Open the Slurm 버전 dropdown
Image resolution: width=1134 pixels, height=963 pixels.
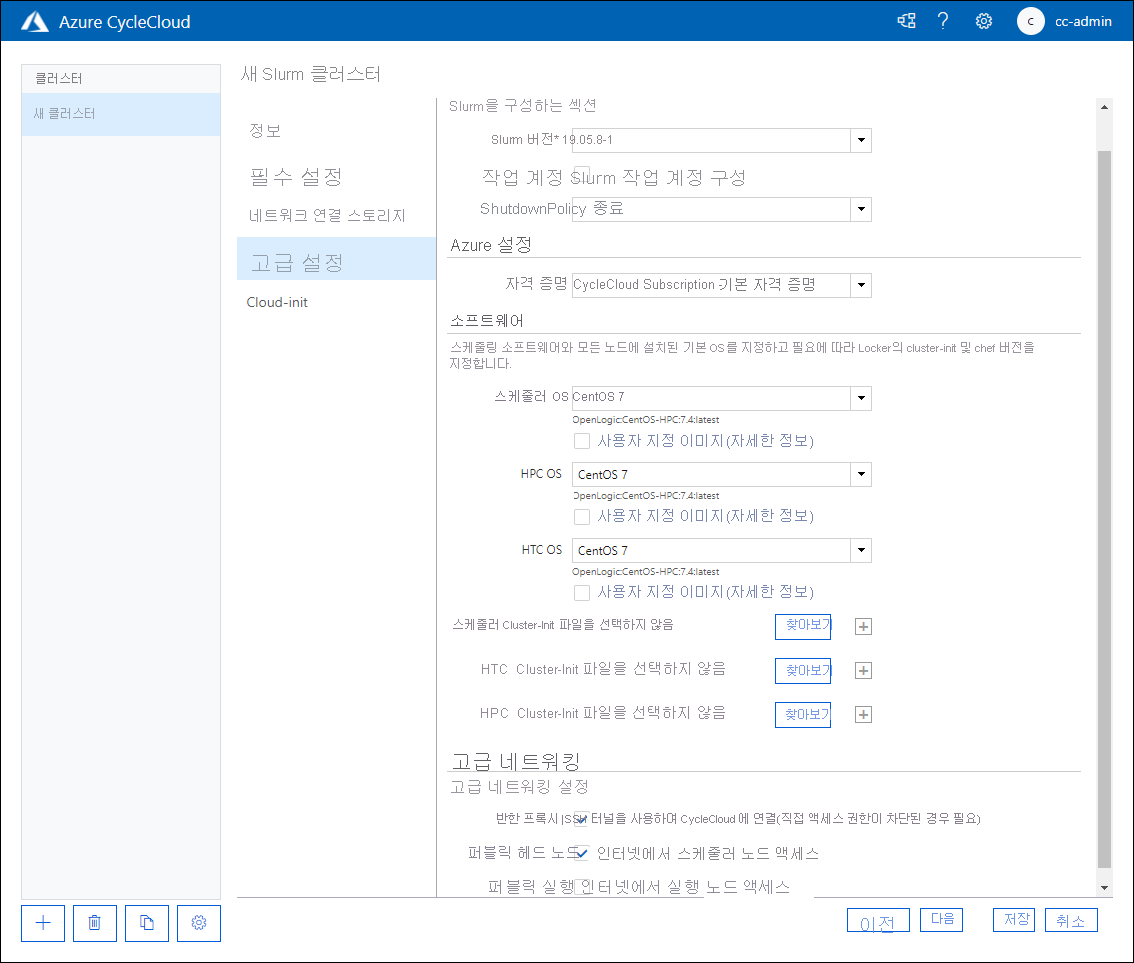(860, 140)
